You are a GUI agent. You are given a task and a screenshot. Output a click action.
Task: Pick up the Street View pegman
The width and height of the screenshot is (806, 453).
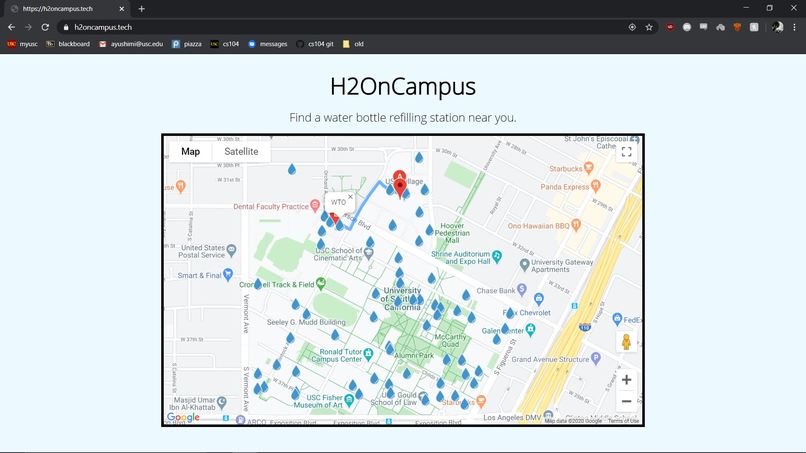click(626, 341)
